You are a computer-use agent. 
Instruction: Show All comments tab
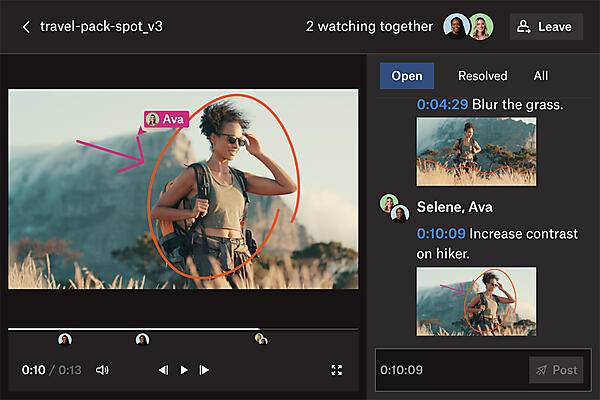pos(541,76)
